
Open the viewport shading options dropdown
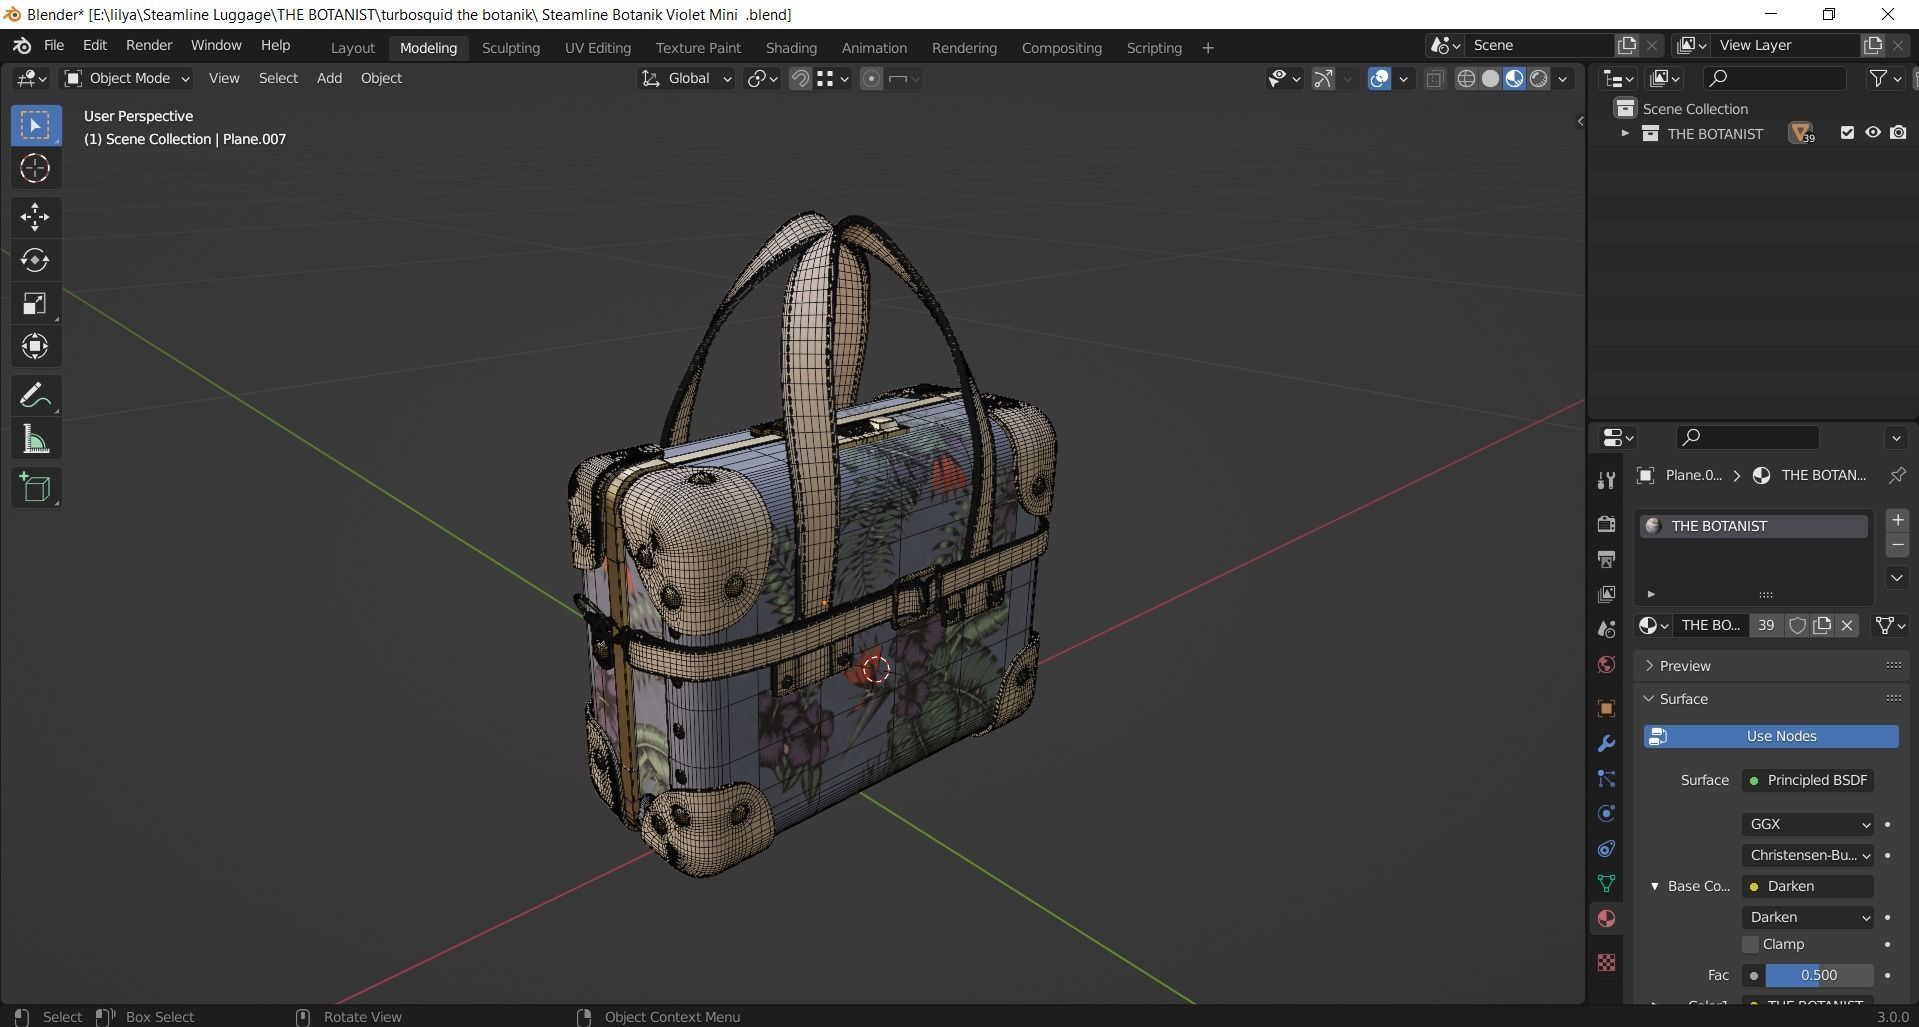pyautogui.click(x=1563, y=78)
